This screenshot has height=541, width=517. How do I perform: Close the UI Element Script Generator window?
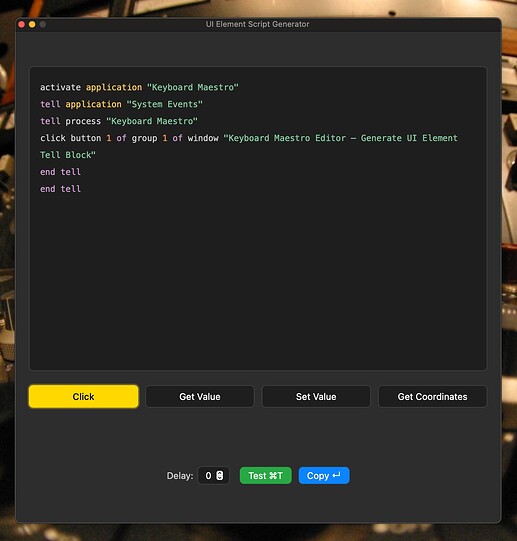(x=21, y=24)
